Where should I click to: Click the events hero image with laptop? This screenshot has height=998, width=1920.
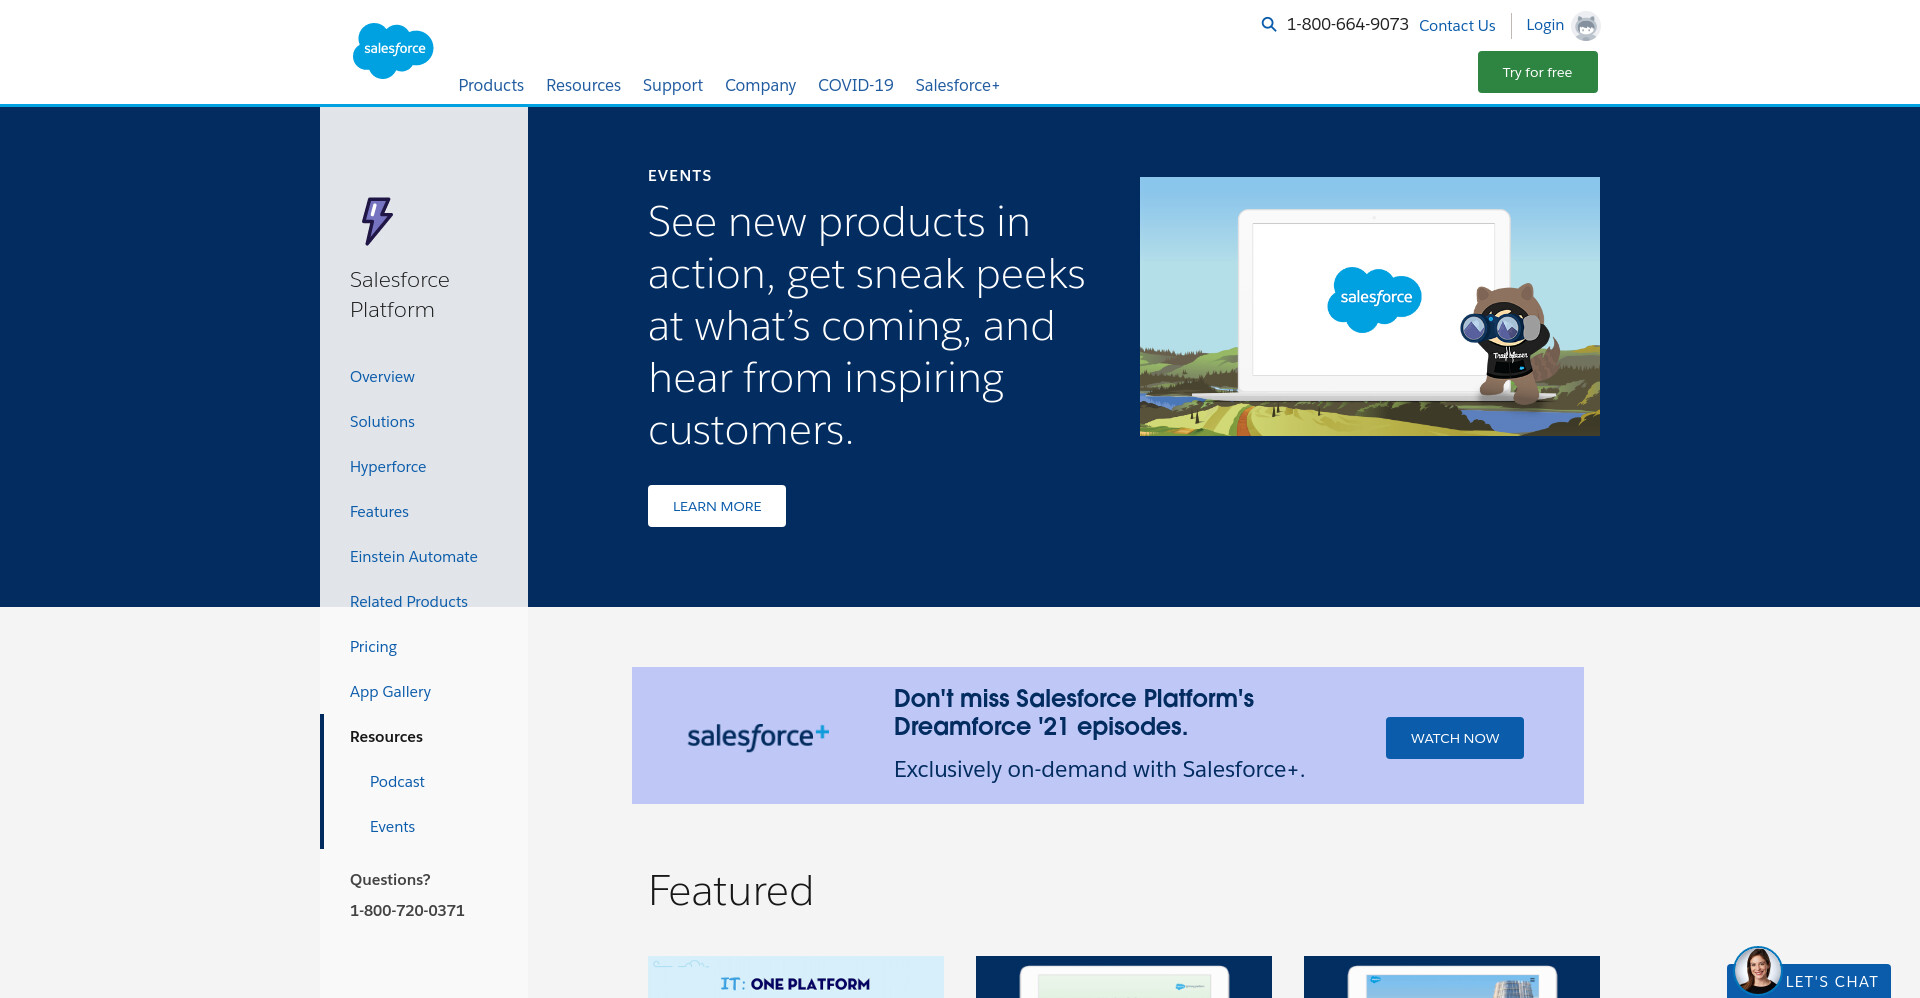tap(1370, 306)
